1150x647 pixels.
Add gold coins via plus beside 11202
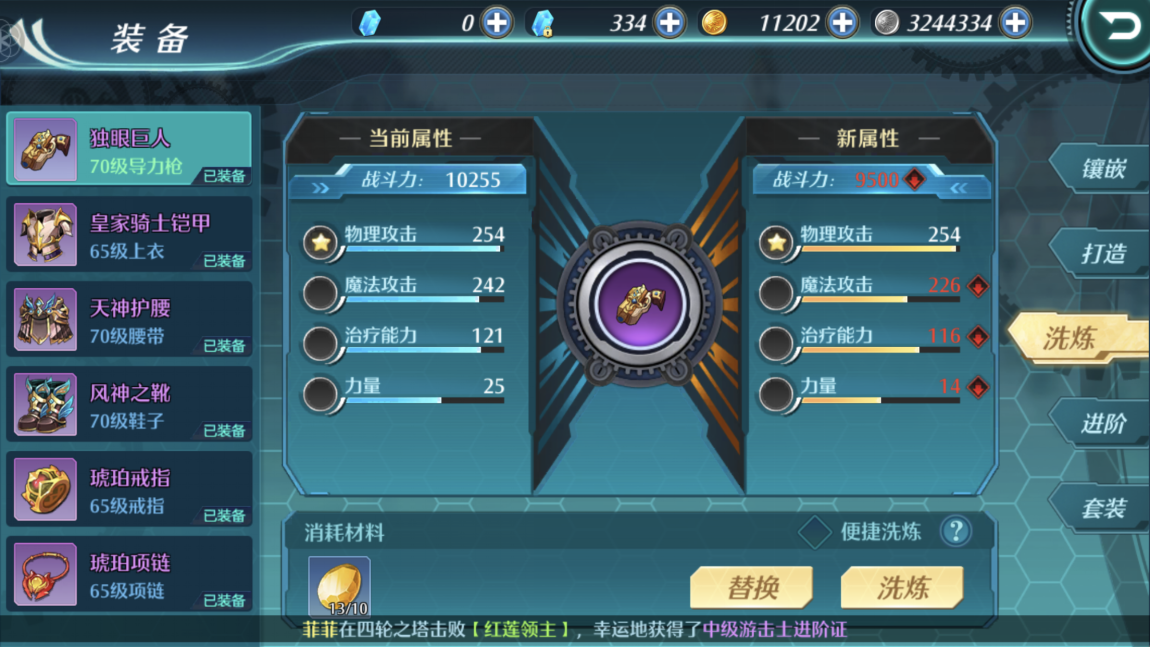coord(843,23)
